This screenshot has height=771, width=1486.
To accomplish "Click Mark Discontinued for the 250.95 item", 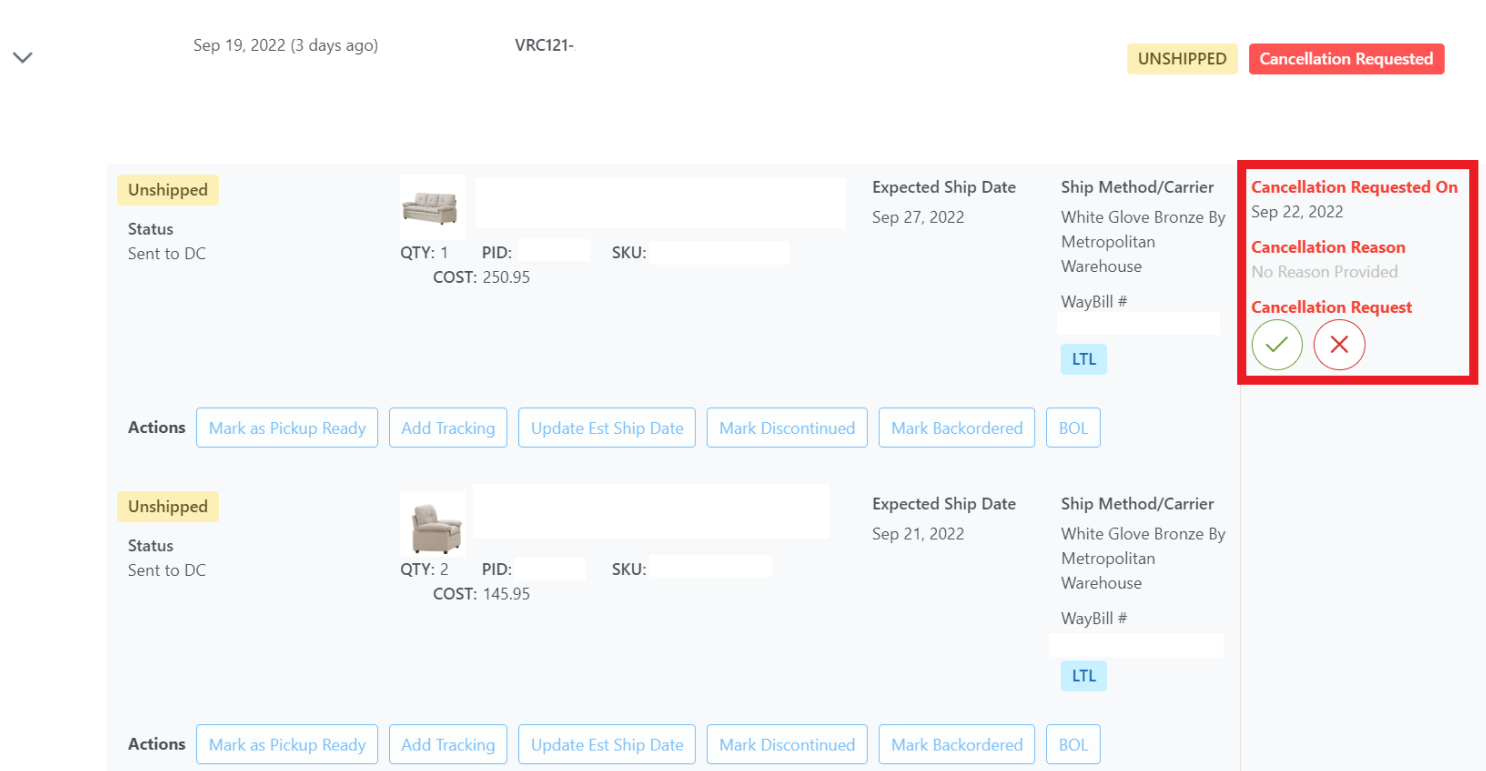I will pos(787,428).
